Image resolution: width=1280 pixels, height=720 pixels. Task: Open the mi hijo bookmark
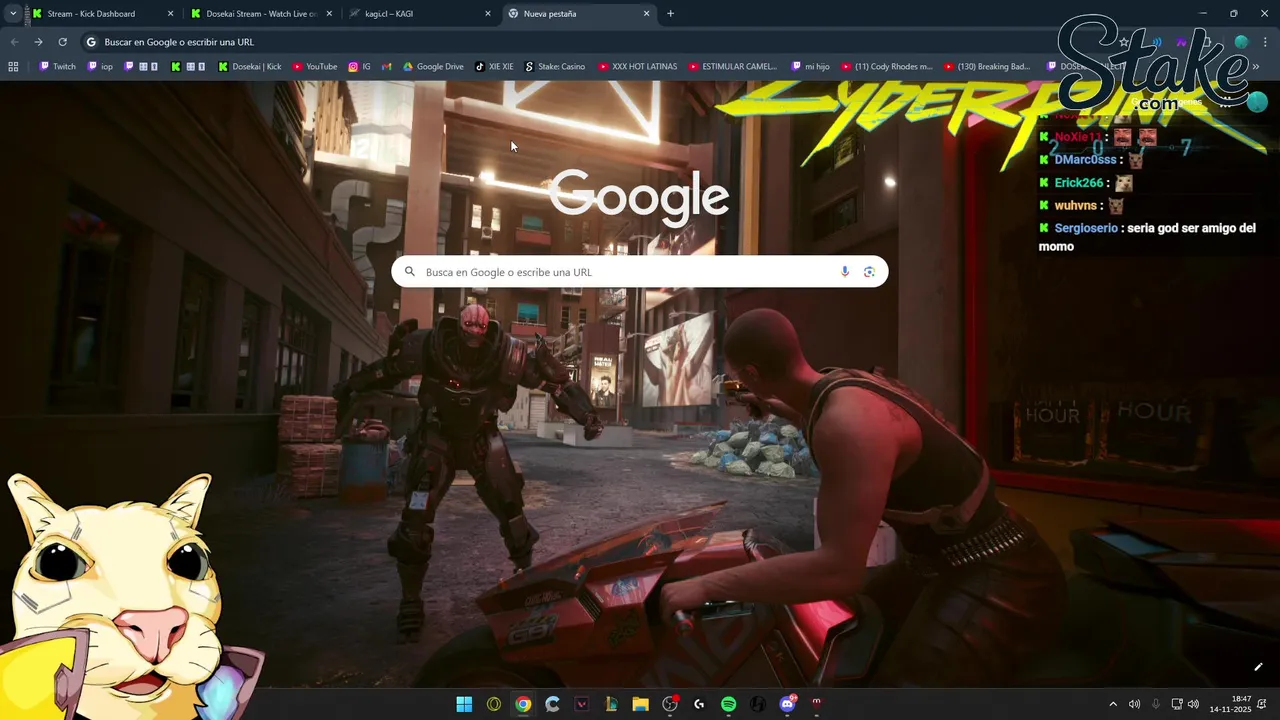[810, 67]
